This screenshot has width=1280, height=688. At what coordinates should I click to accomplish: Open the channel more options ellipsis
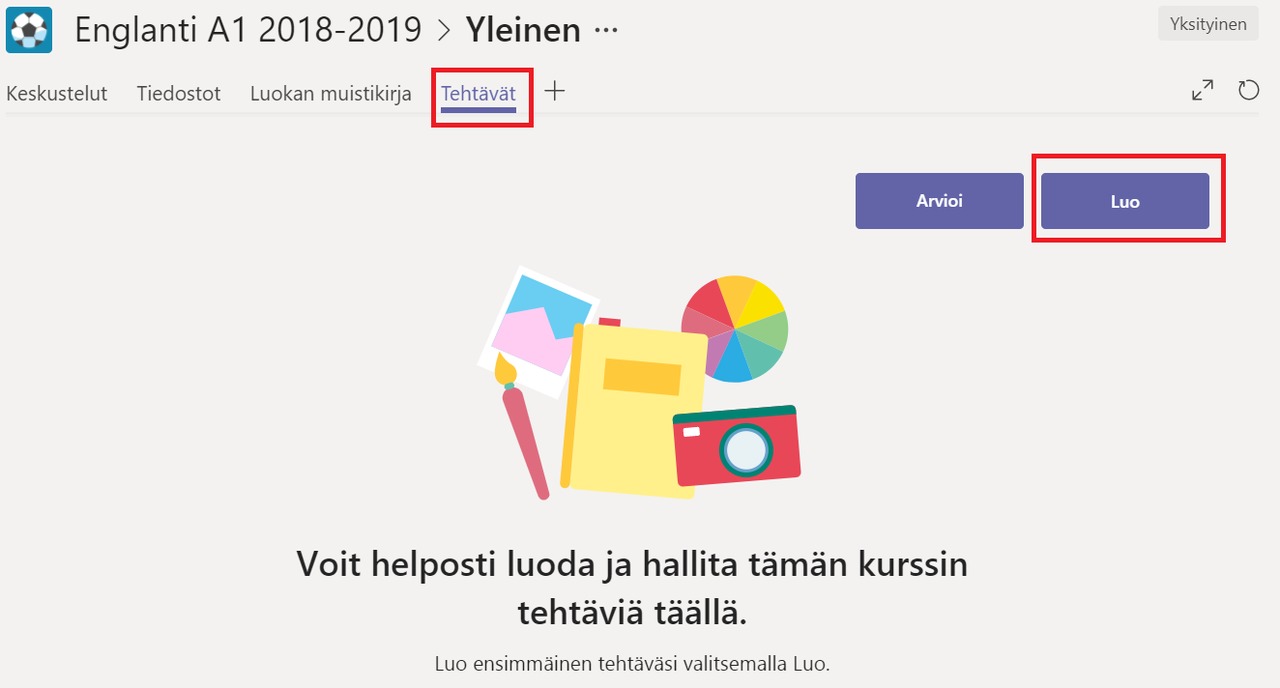tap(606, 31)
